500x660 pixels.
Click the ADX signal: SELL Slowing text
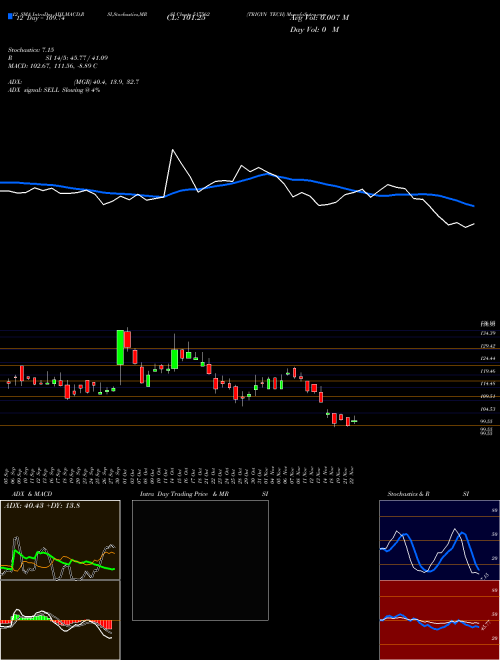(54, 90)
